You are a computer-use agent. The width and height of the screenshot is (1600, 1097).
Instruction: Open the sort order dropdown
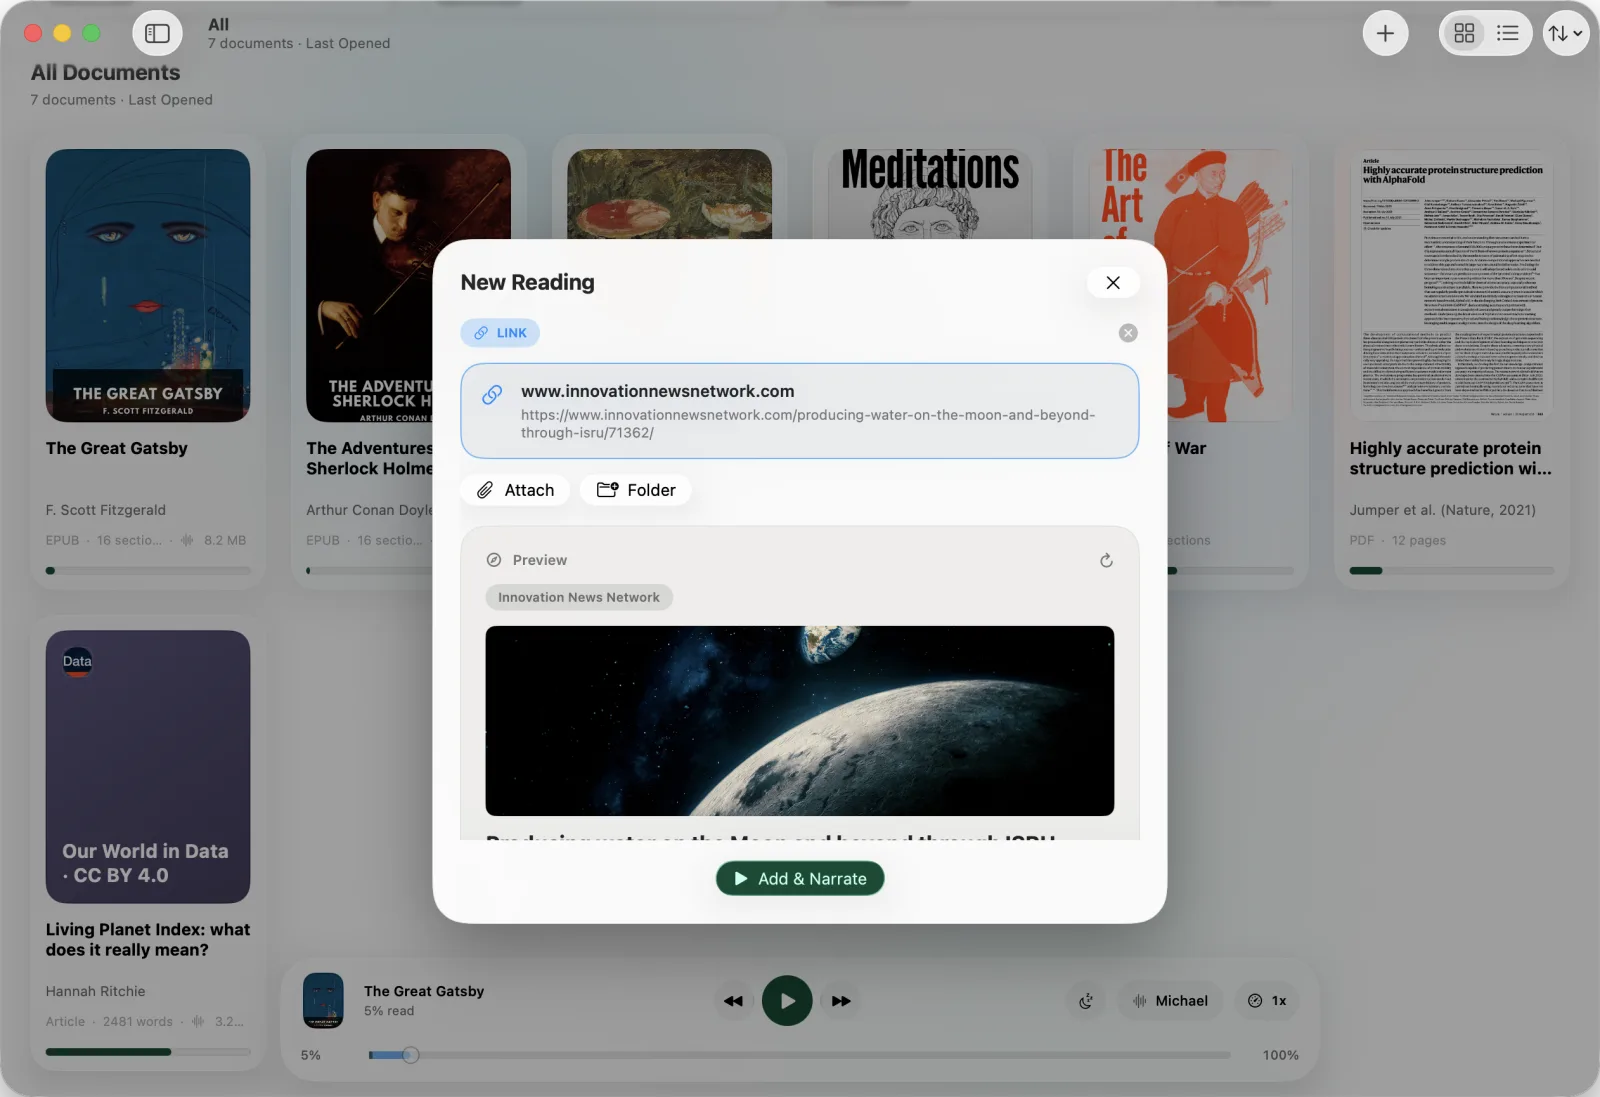tap(1565, 33)
